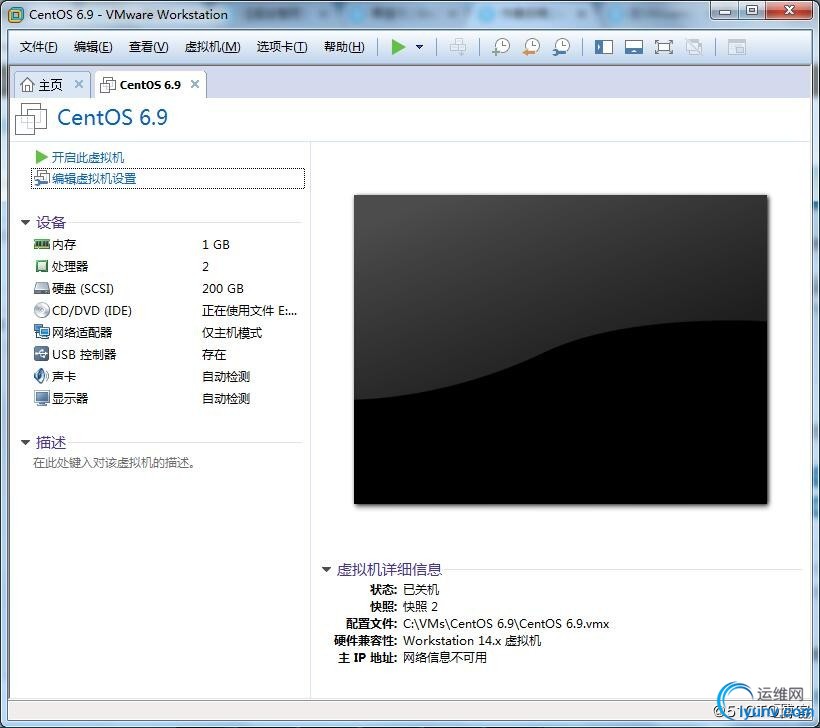Select the CD/DVD (IDE) device label
This screenshot has width=820, height=728.
pyautogui.click(x=92, y=311)
